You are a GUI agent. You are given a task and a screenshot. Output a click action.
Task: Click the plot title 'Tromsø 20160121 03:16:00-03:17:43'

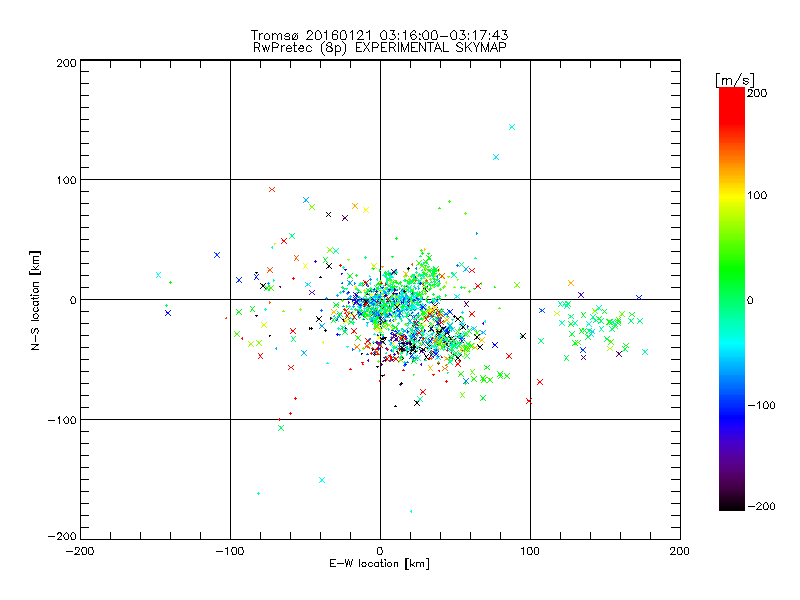point(379,35)
